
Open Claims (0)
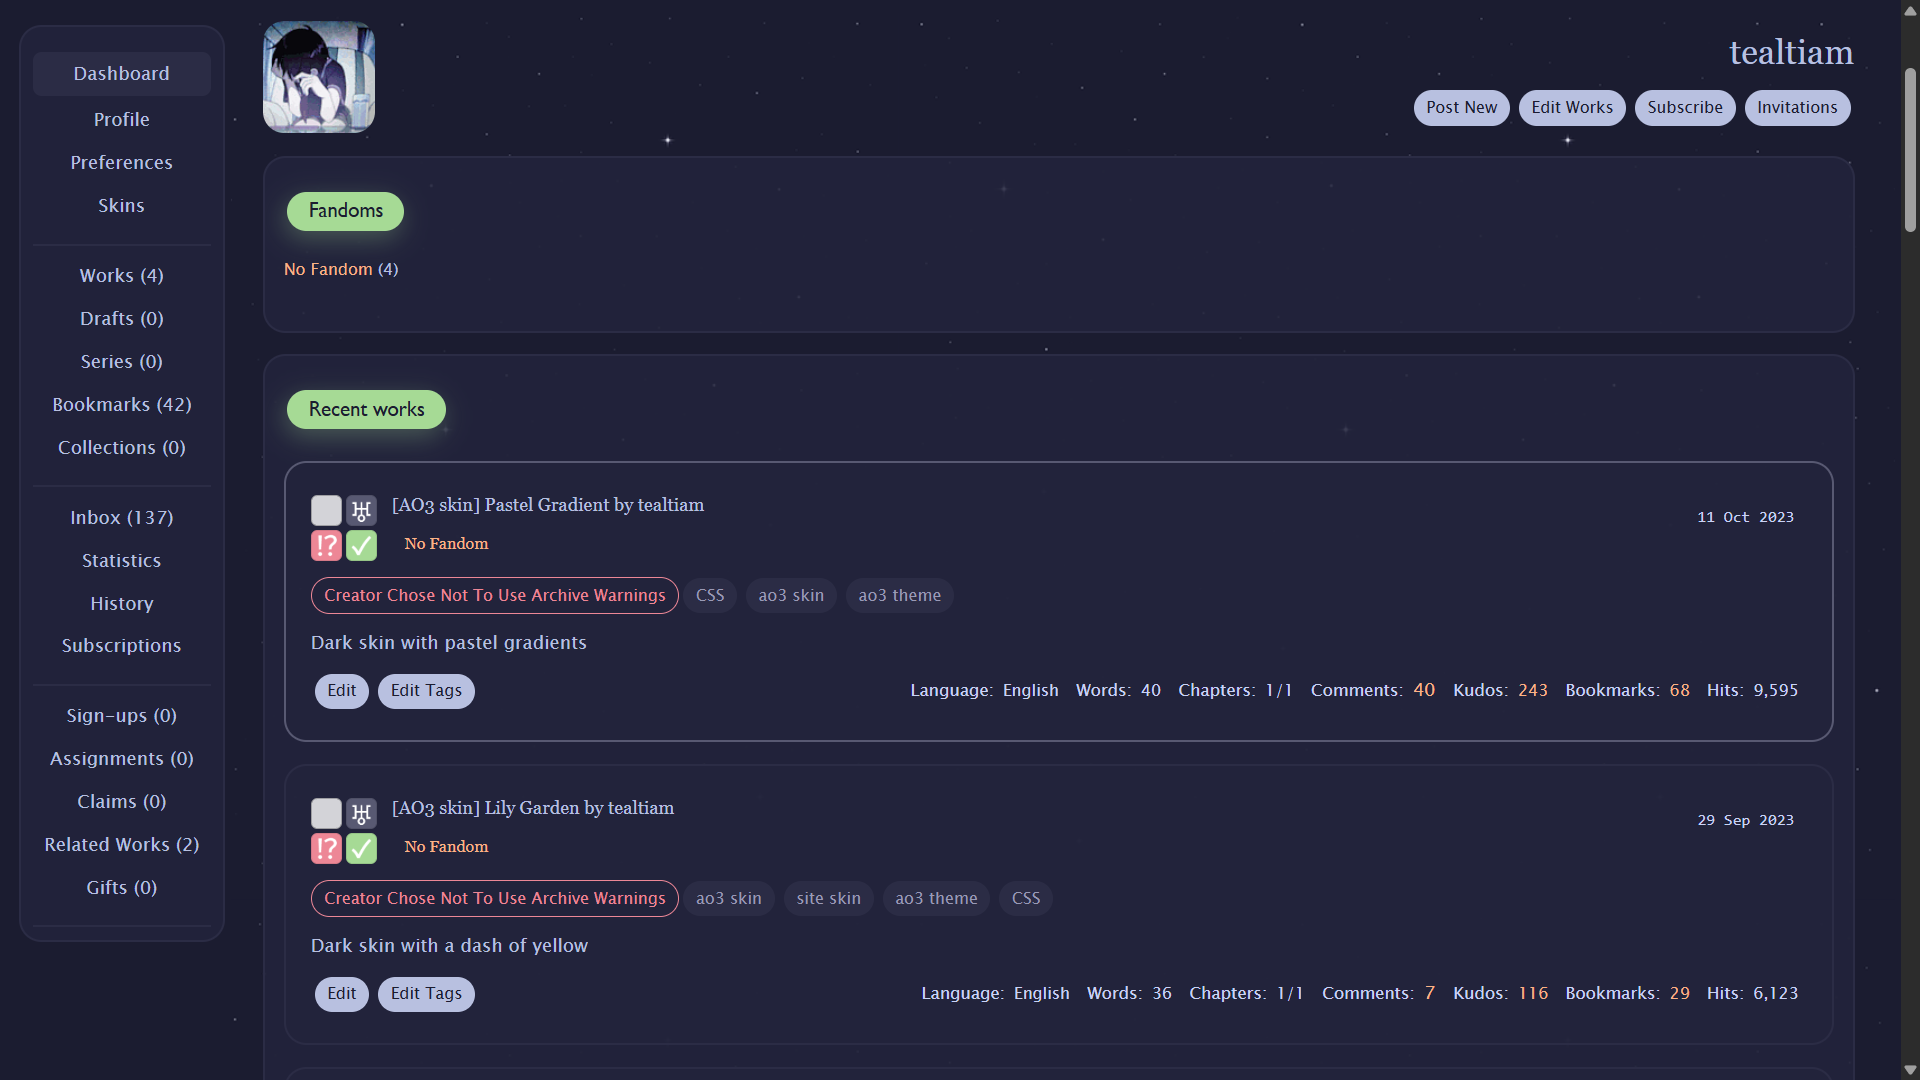pos(121,802)
